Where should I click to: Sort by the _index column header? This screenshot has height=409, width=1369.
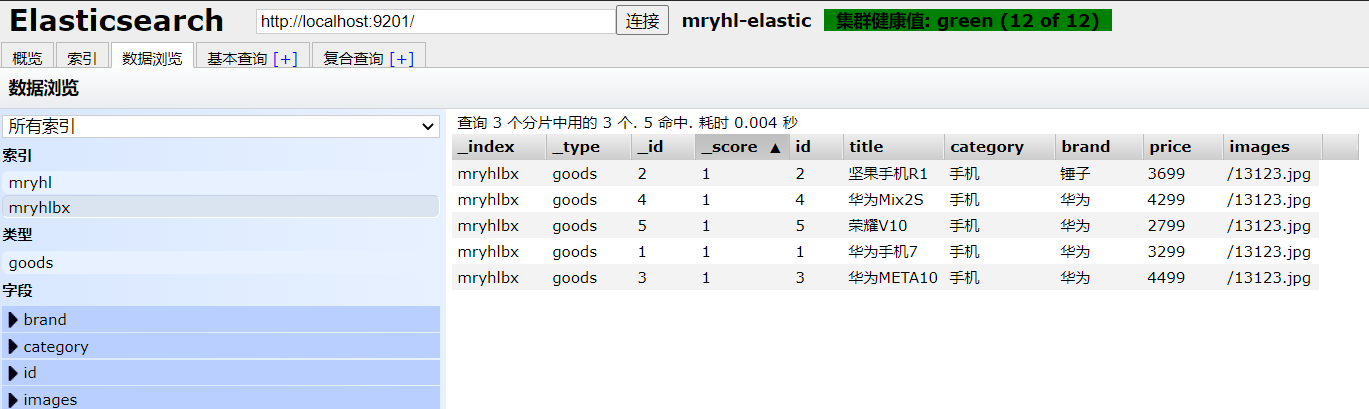pyautogui.click(x=498, y=147)
